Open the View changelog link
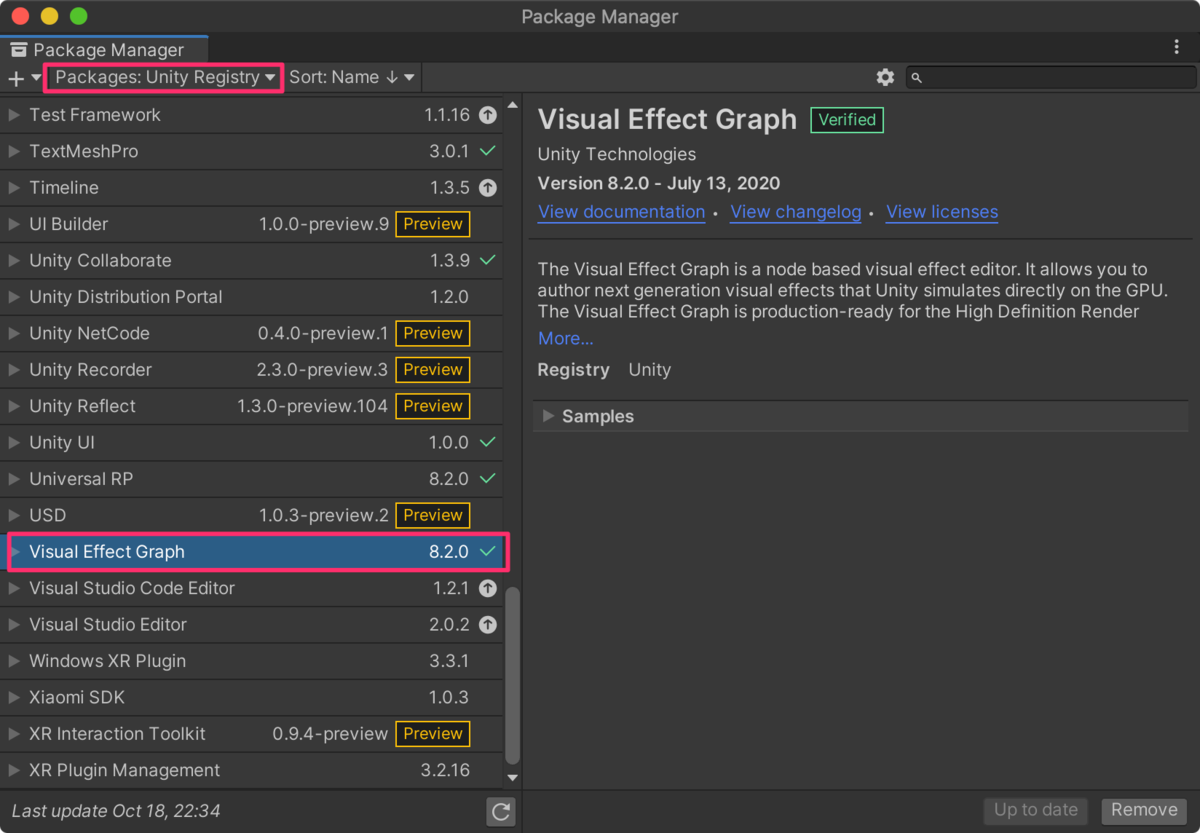Image resolution: width=1200 pixels, height=833 pixels. [795, 212]
